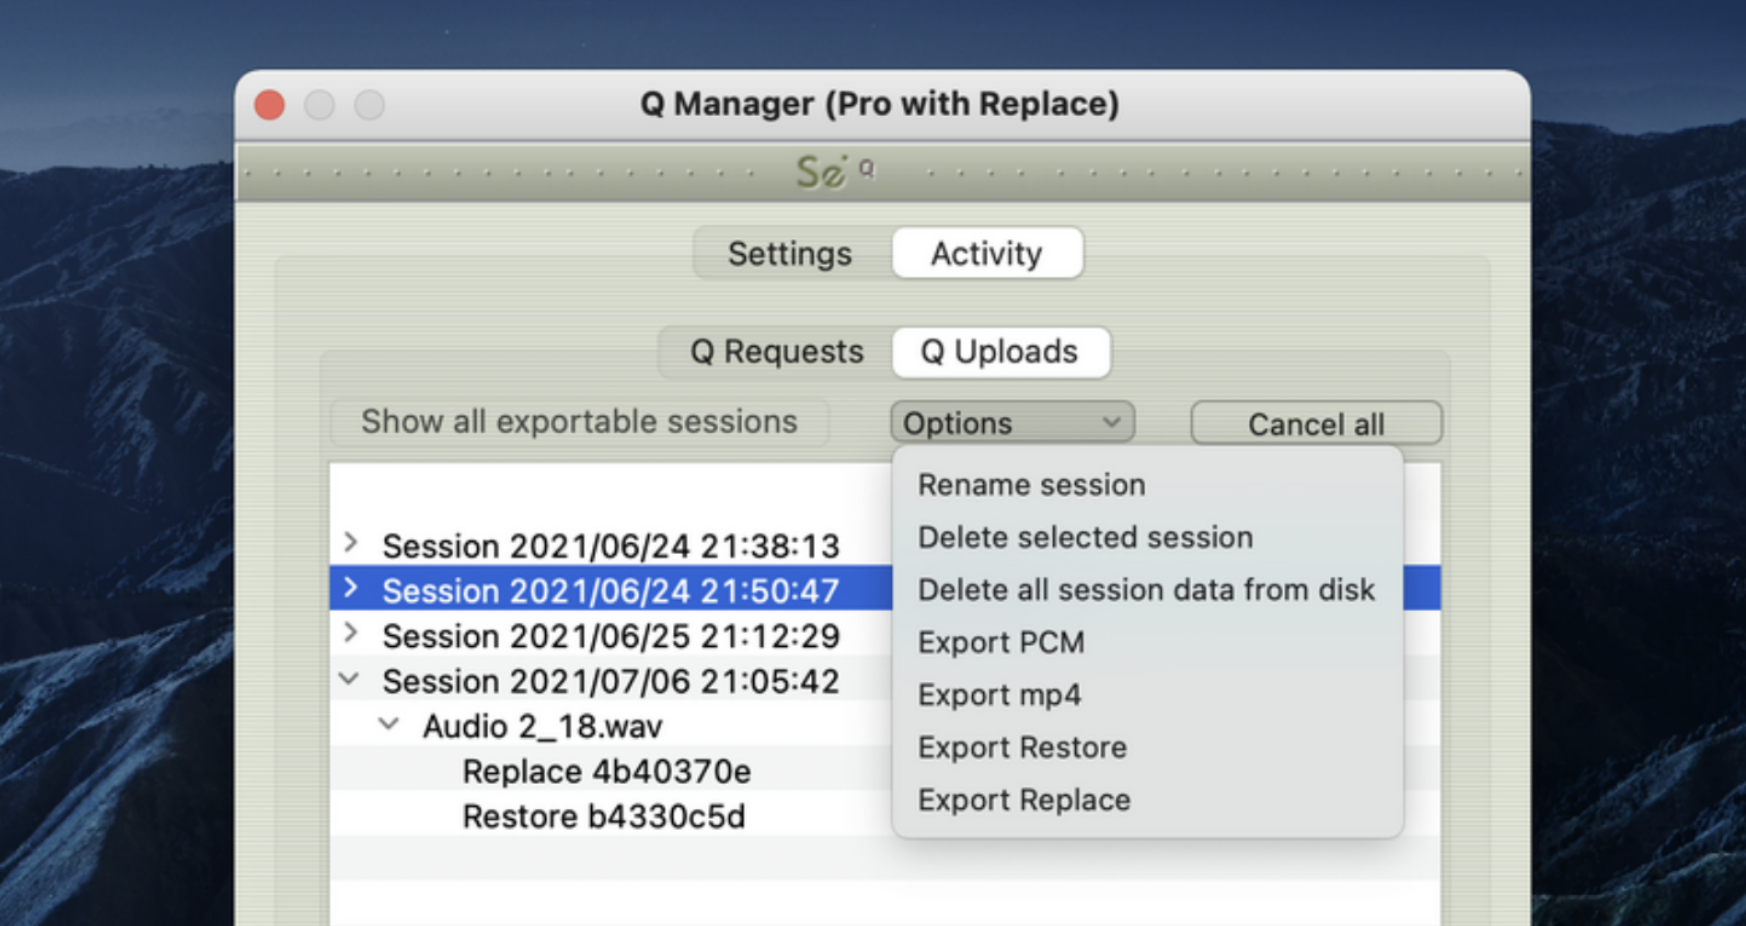This screenshot has width=1746, height=926.
Task: Click the Cancel all button
Action: 1316,424
